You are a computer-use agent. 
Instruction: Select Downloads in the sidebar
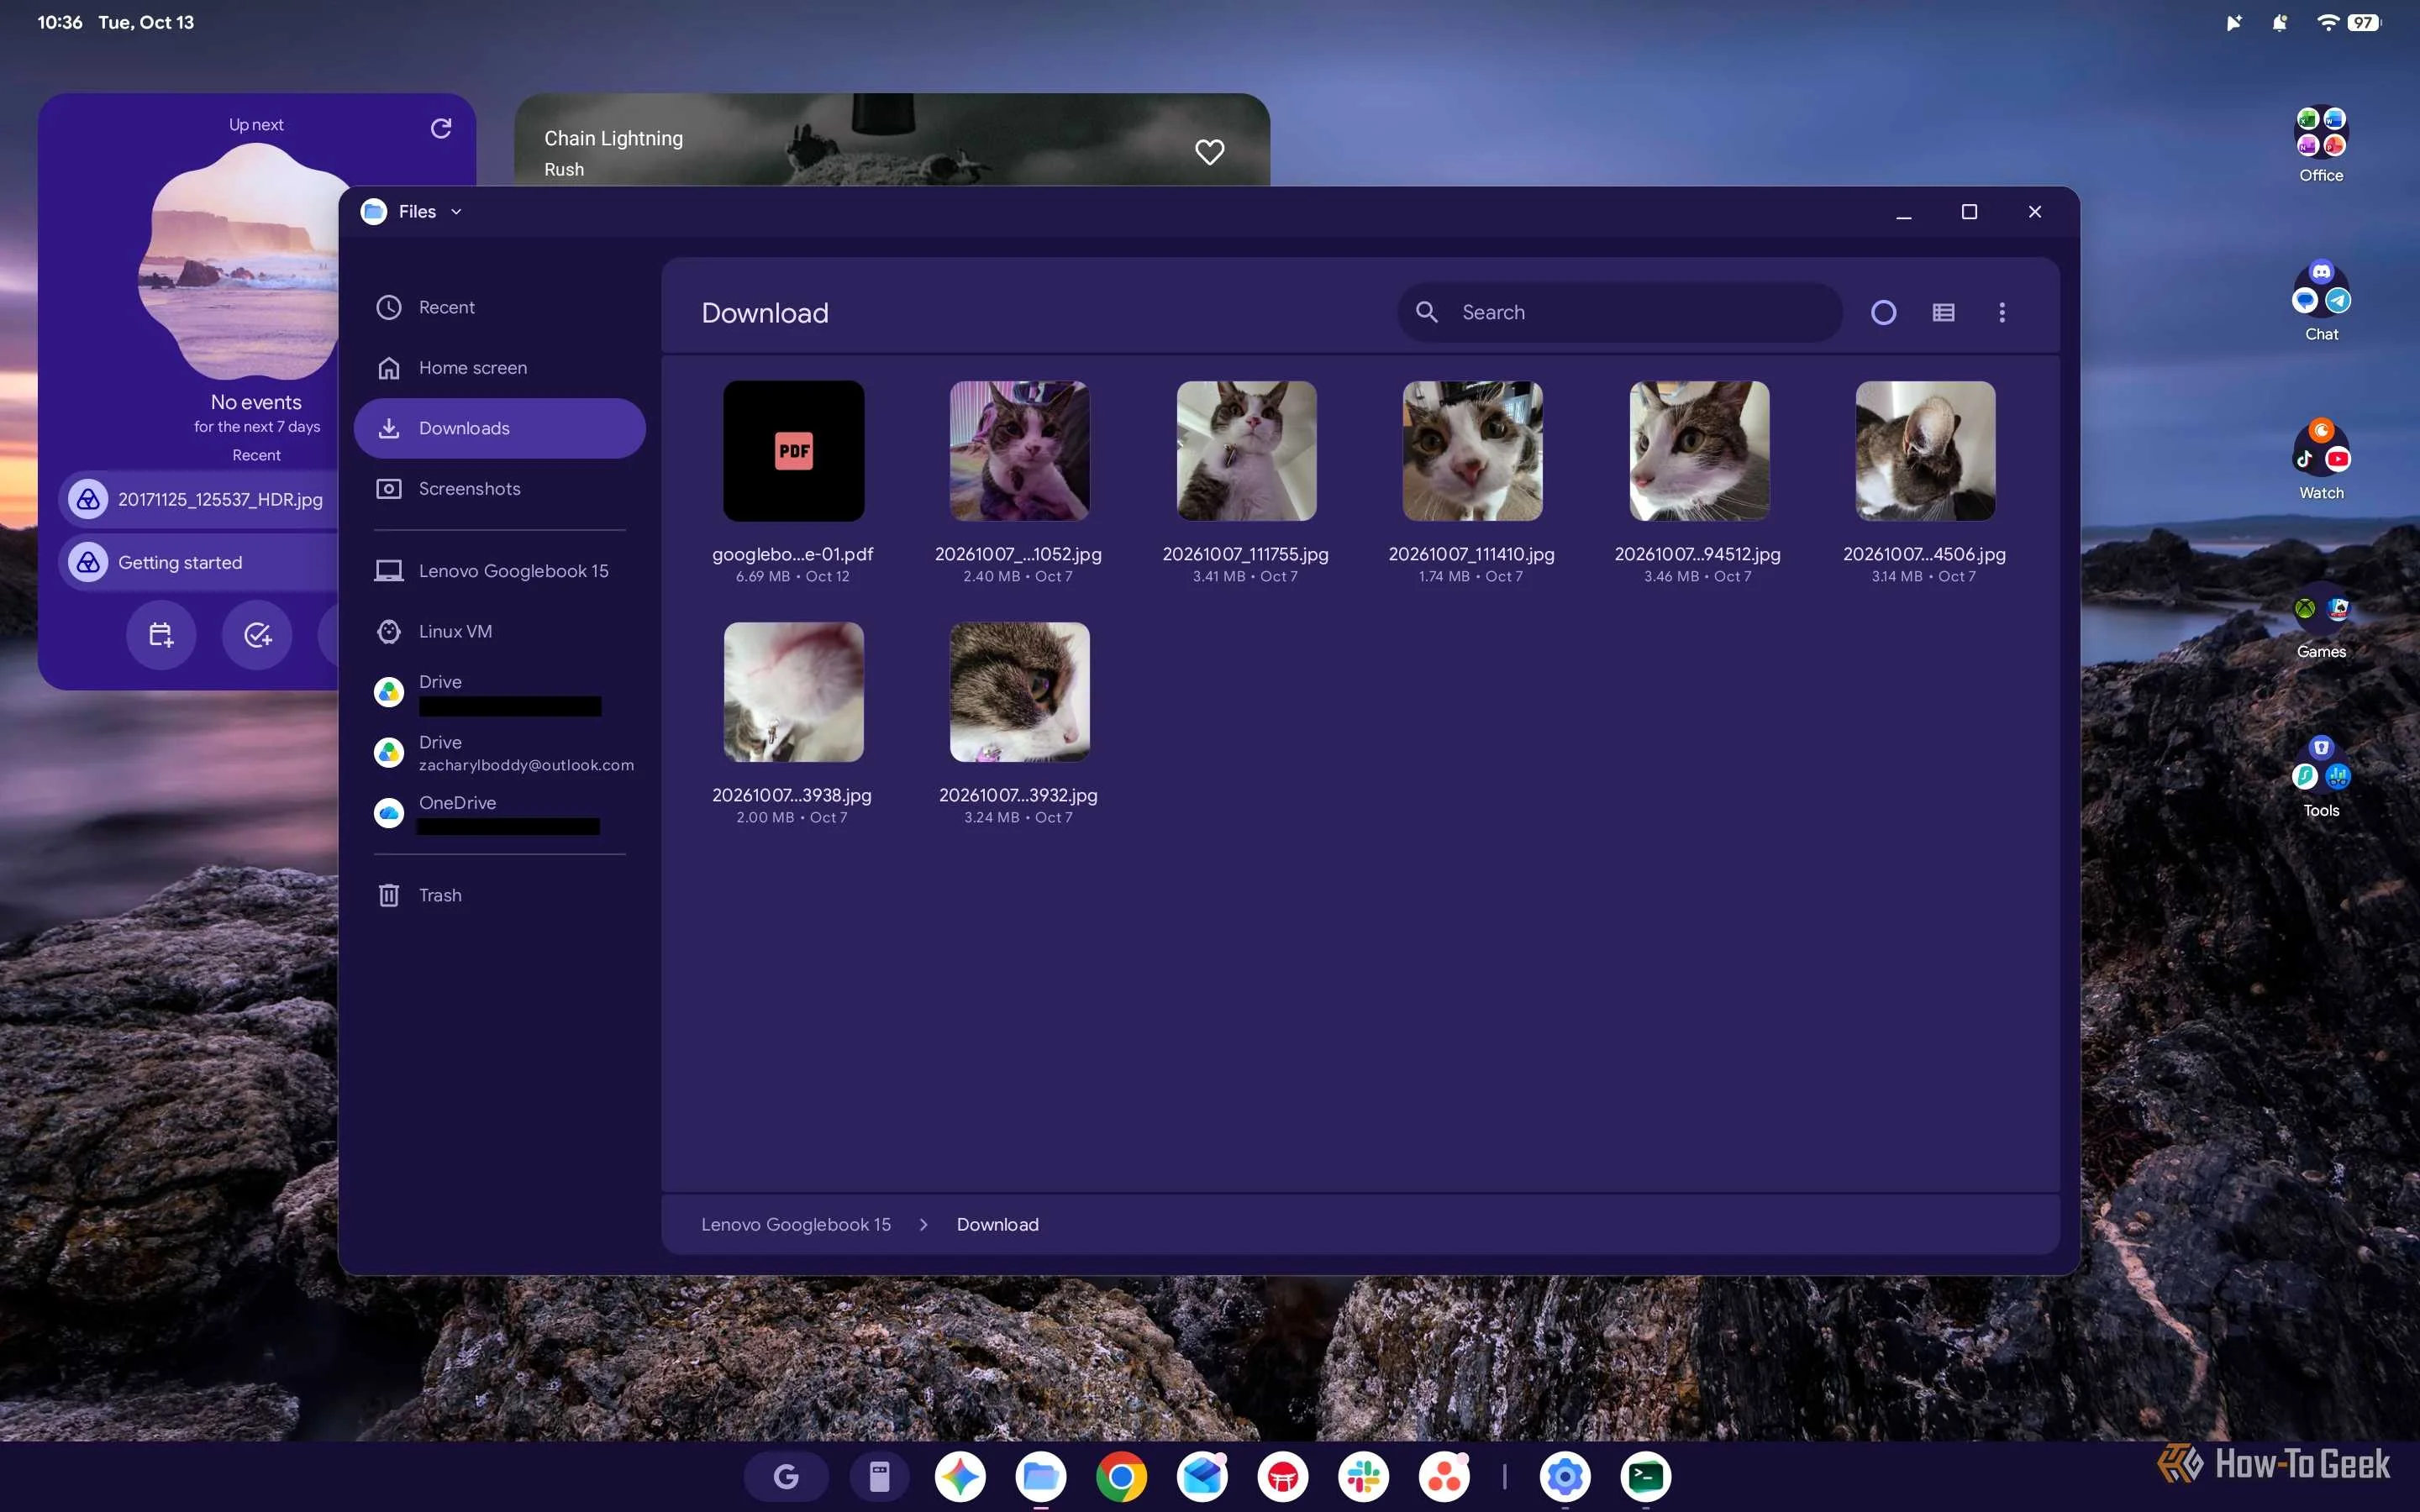500,429
